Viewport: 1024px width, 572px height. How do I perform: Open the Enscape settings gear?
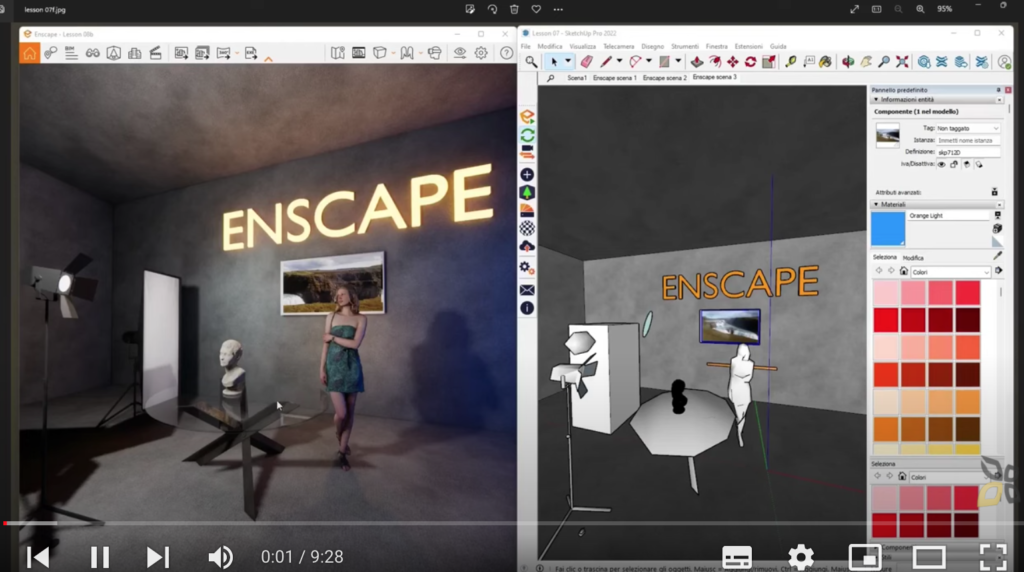click(481, 54)
